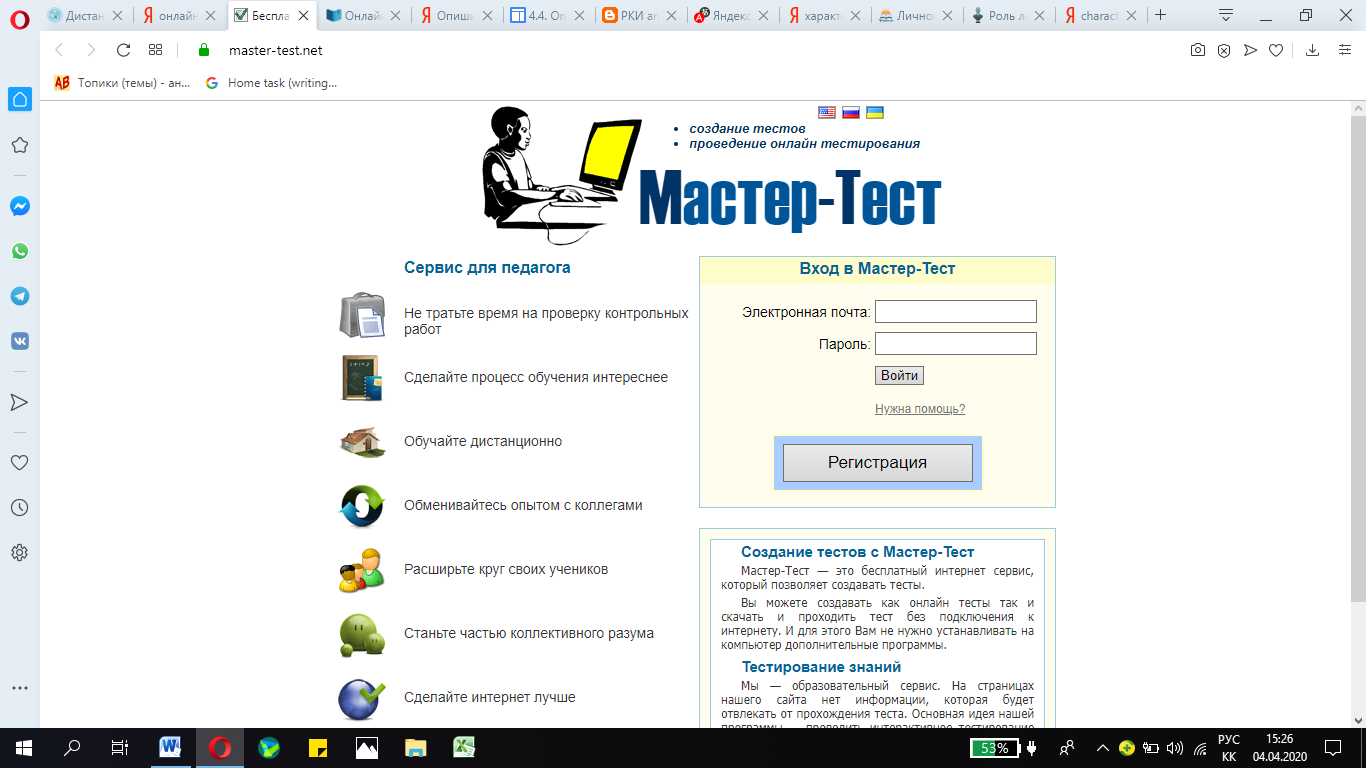Open Windows taskbar search
The image size is (1366, 768).
72,747
